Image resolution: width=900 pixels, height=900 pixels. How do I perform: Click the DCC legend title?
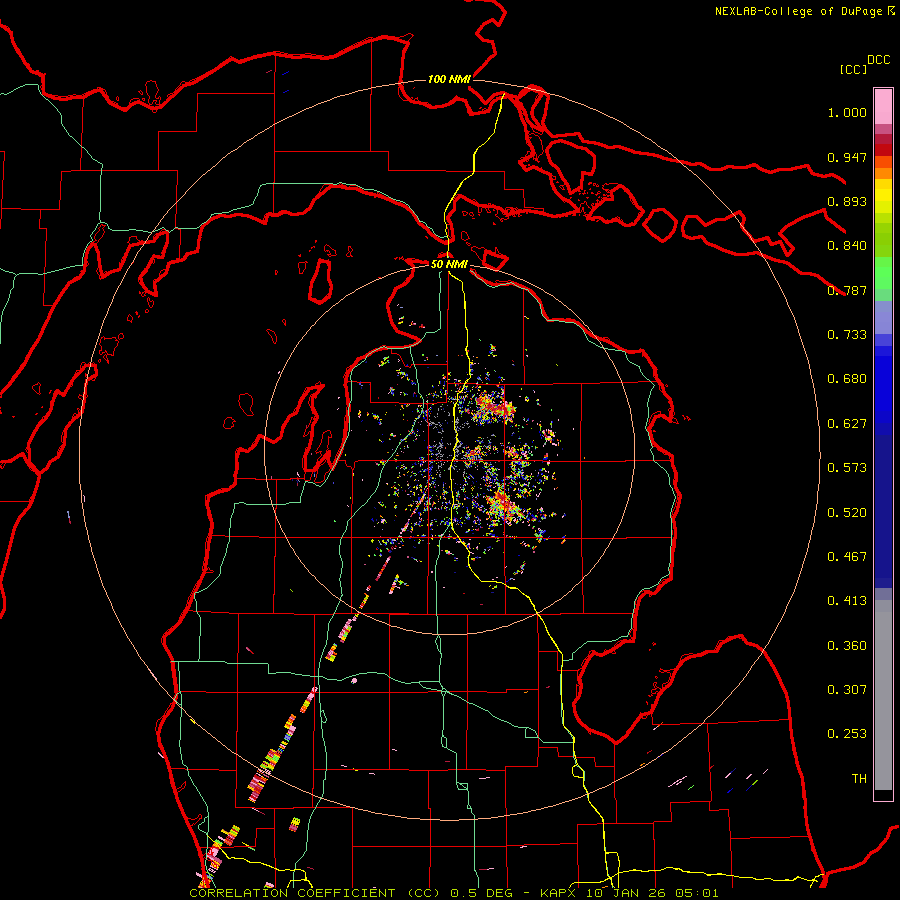point(879,60)
